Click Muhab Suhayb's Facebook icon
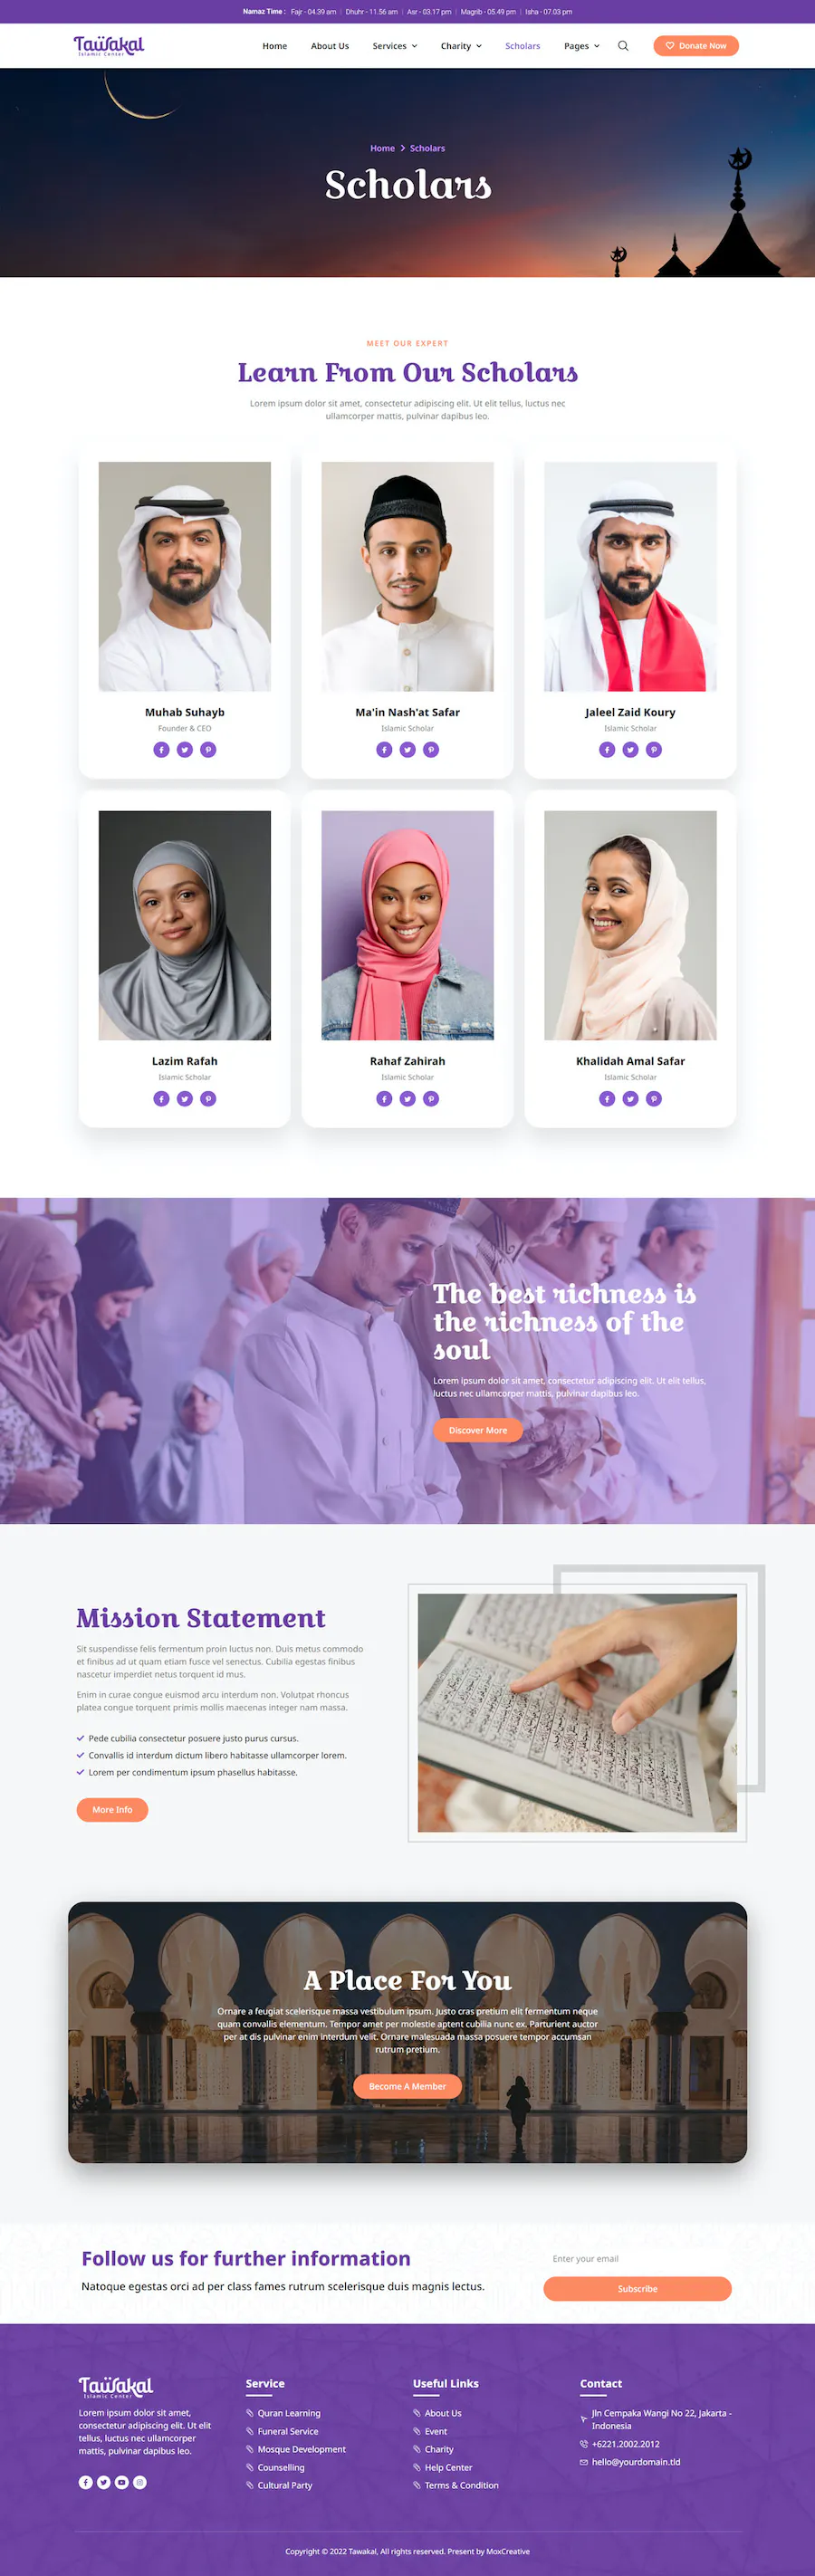This screenshot has width=815, height=2576. tap(161, 749)
